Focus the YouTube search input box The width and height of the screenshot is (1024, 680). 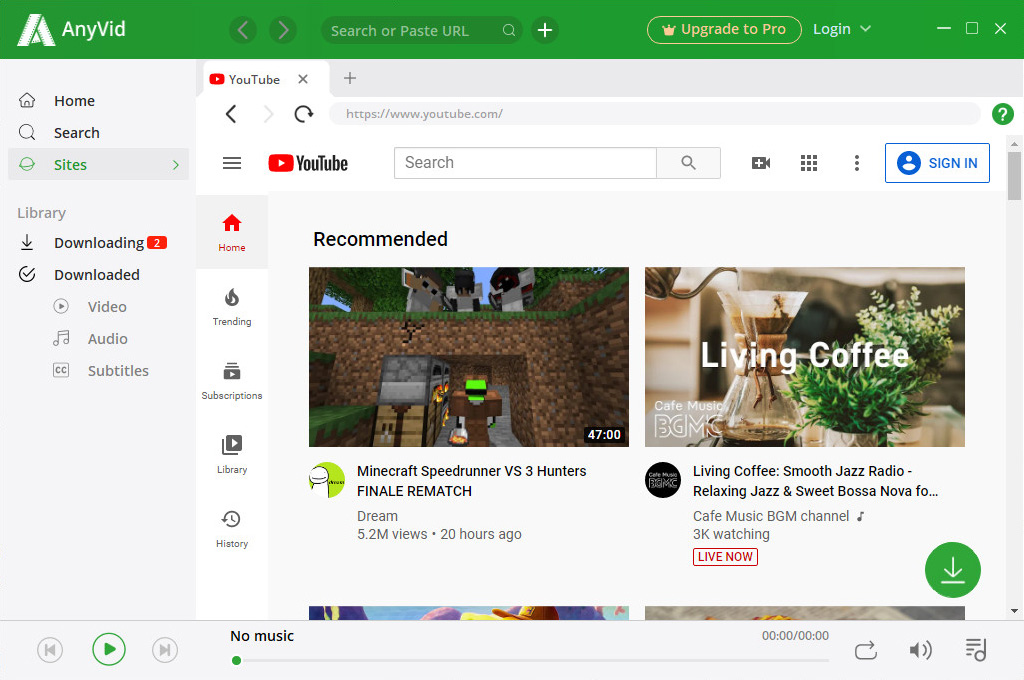pyautogui.click(x=525, y=163)
